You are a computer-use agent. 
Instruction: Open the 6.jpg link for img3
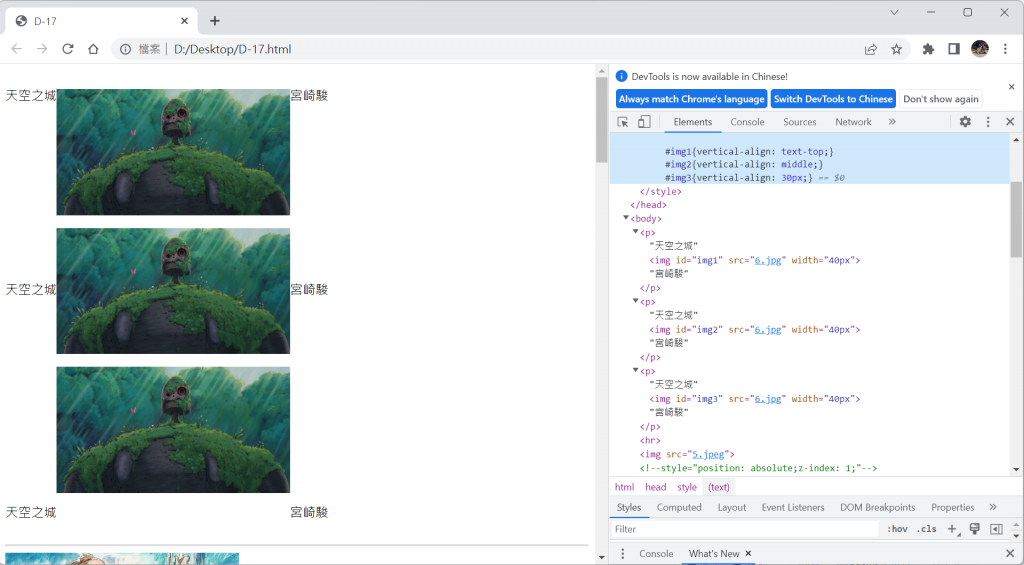pyautogui.click(x=768, y=398)
